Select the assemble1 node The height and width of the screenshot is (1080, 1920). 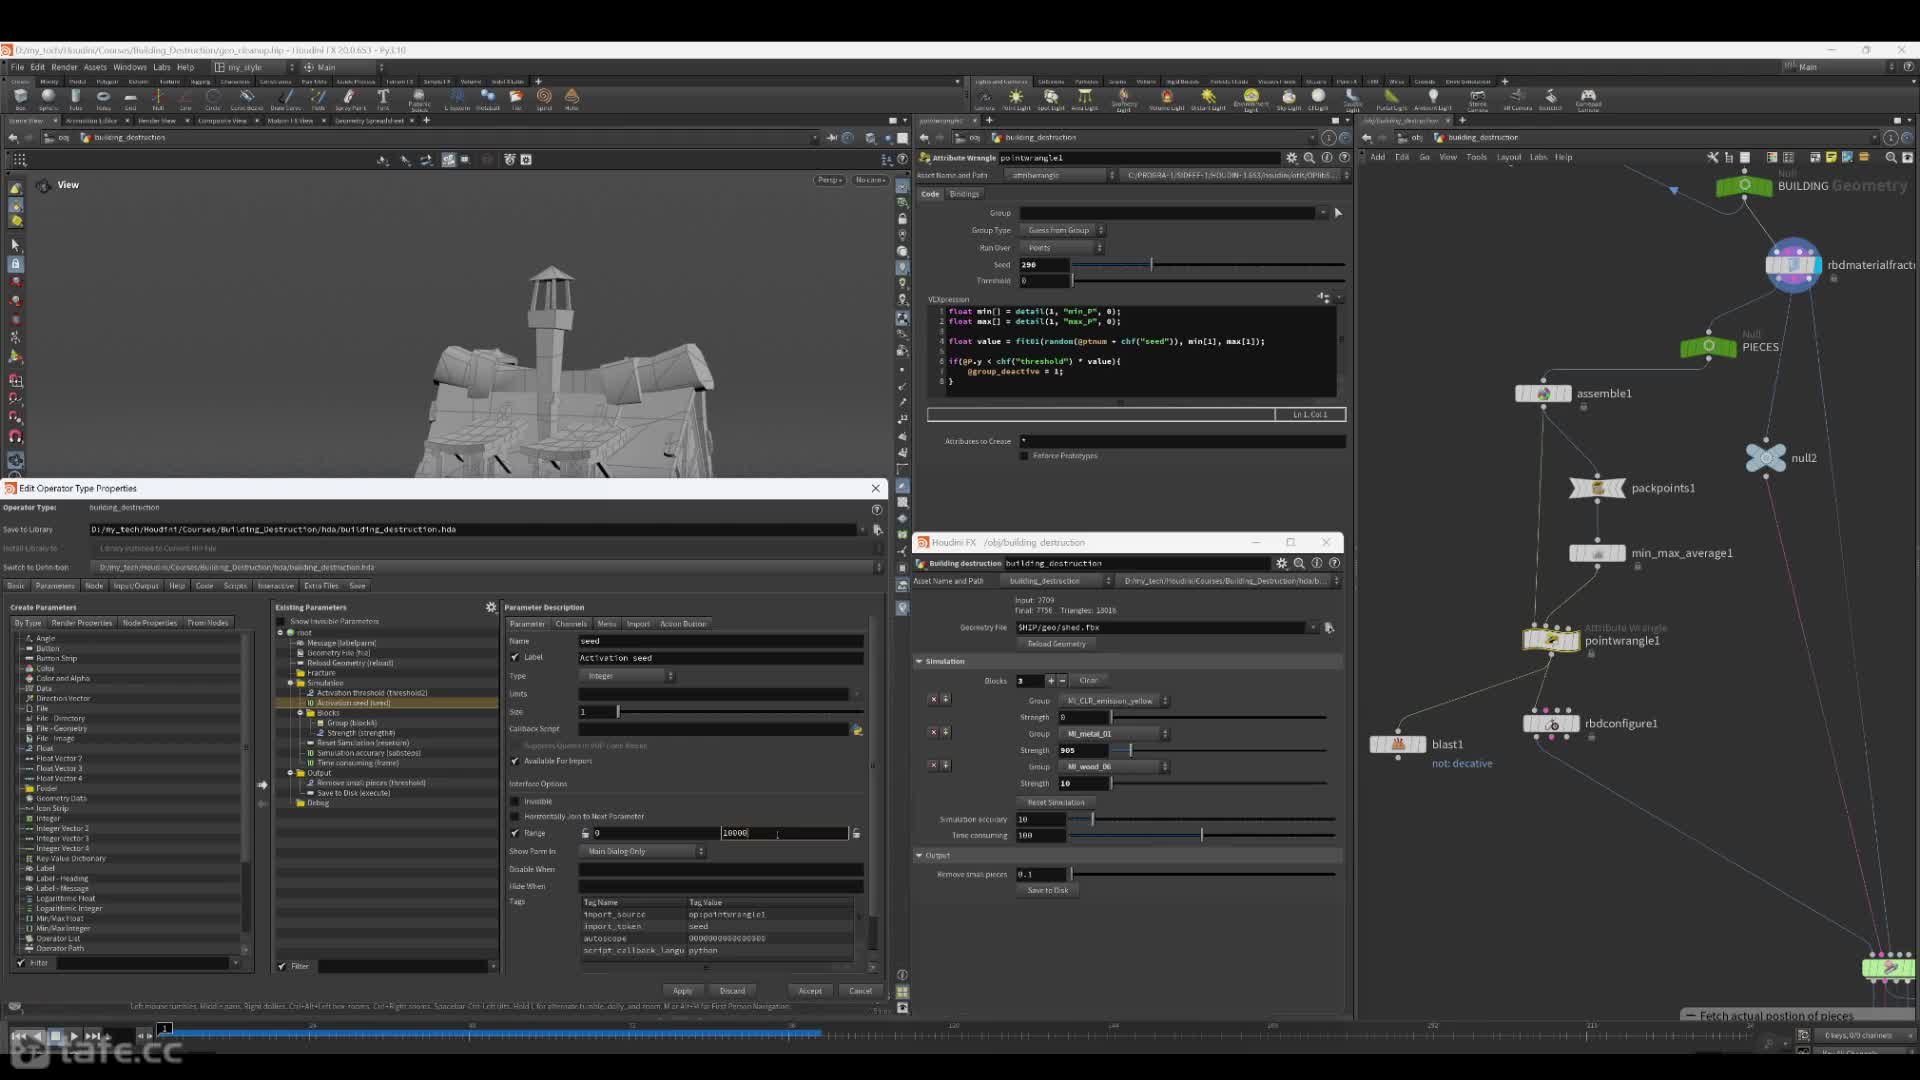tap(1543, 394)
